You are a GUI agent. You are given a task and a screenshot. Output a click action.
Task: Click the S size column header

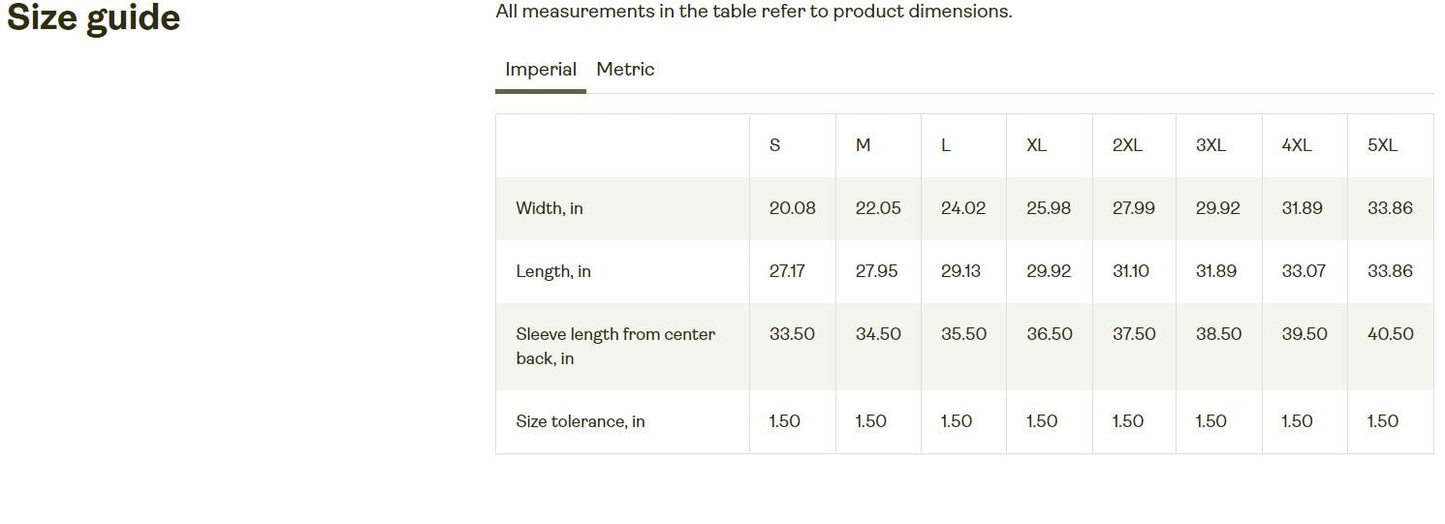[775, 145]
